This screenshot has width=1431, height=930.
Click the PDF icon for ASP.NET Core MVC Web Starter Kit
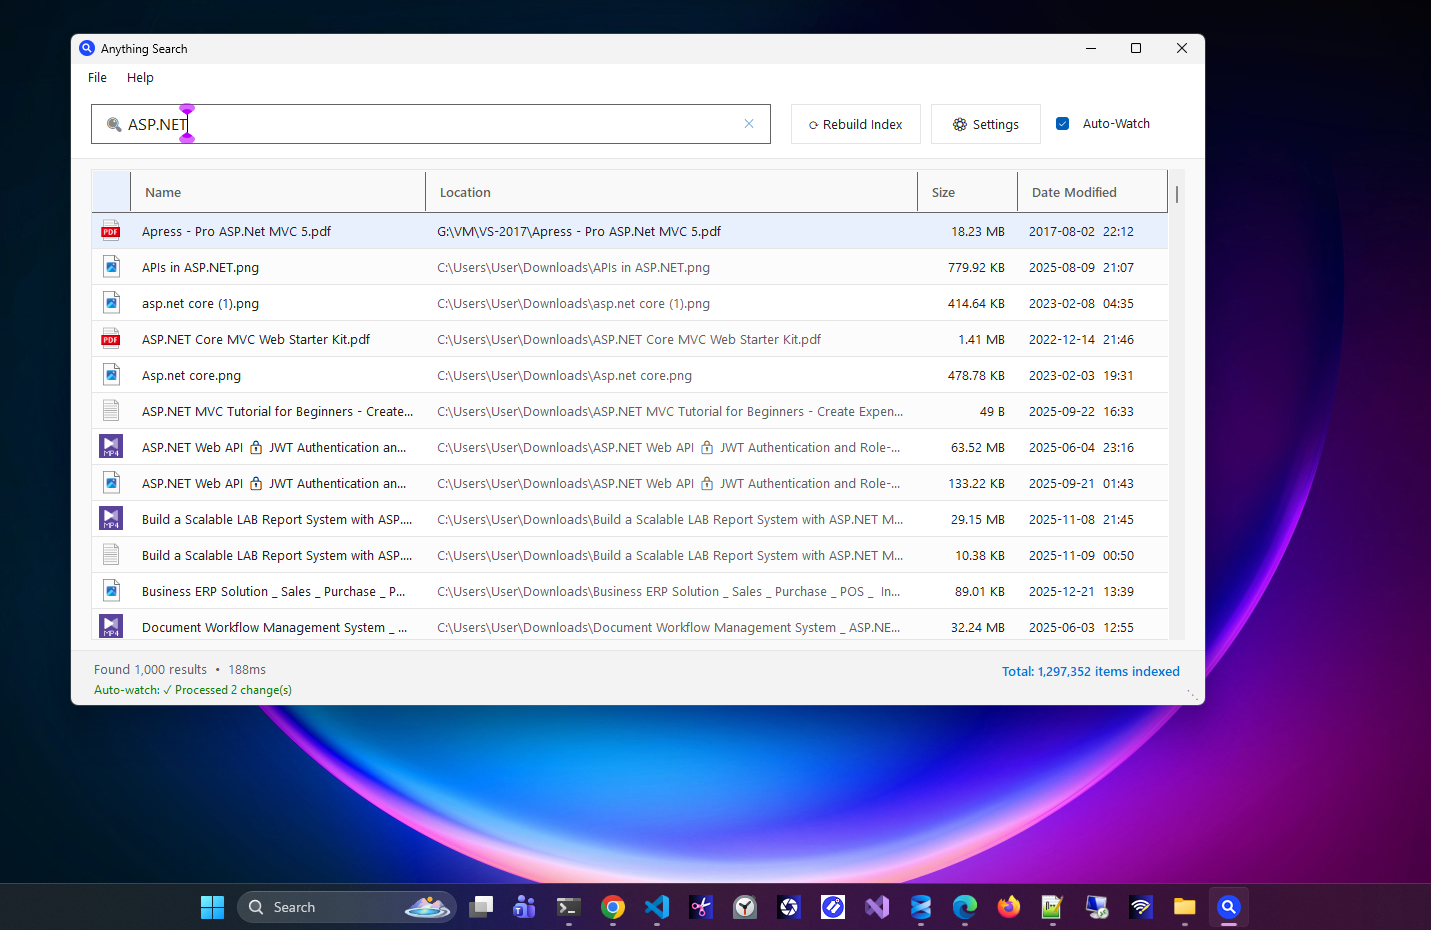[x=110, y=338]
